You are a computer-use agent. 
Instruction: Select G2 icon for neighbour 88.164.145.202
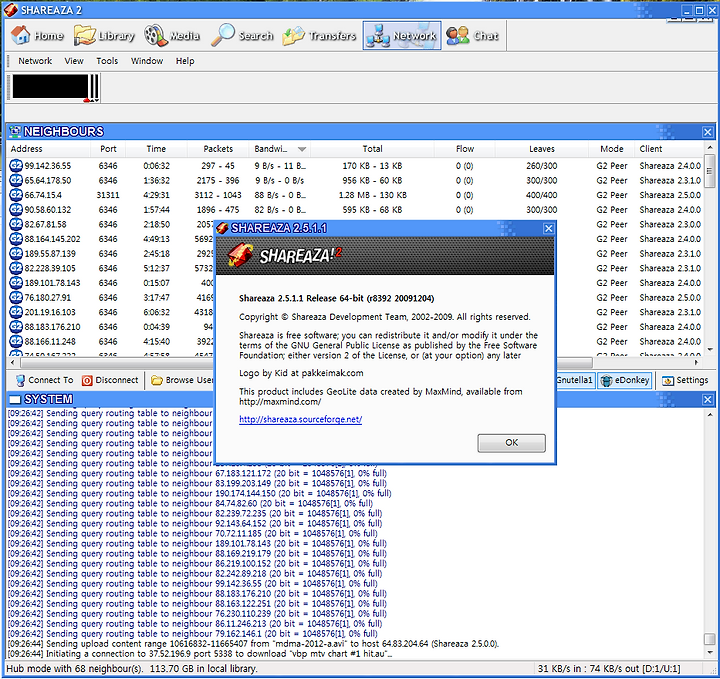(16, 239)
